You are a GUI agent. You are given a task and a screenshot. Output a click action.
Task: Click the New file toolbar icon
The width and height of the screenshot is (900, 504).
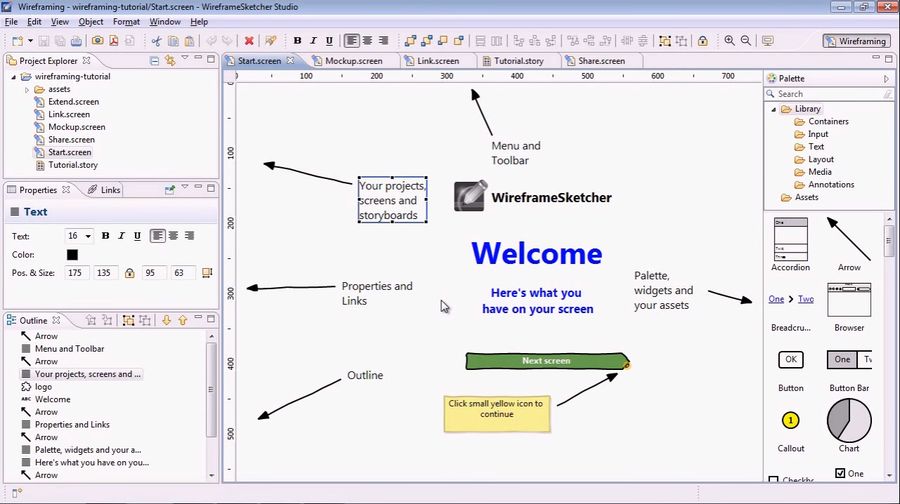pyautogui.click(x=17, y=41)
